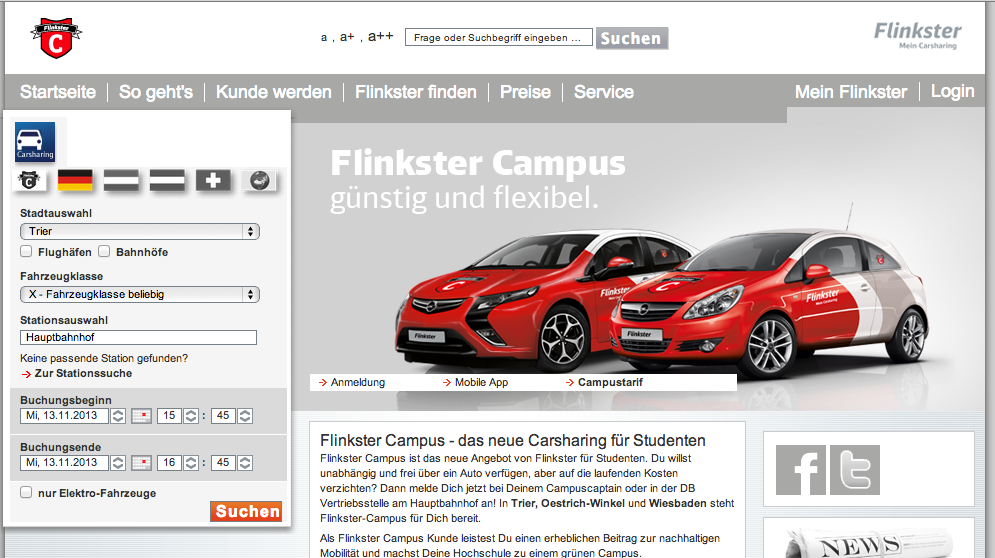Adjust the Buchungsbeginn date stepper
The height and width of the screenshot is (558, 995).
click(118, 416)
